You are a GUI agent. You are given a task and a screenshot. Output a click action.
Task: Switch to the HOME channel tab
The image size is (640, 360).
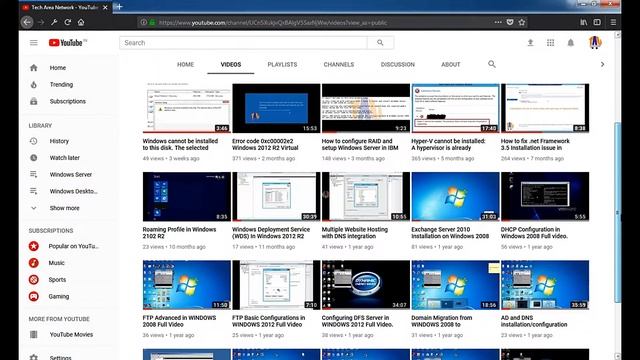(185, 64)
